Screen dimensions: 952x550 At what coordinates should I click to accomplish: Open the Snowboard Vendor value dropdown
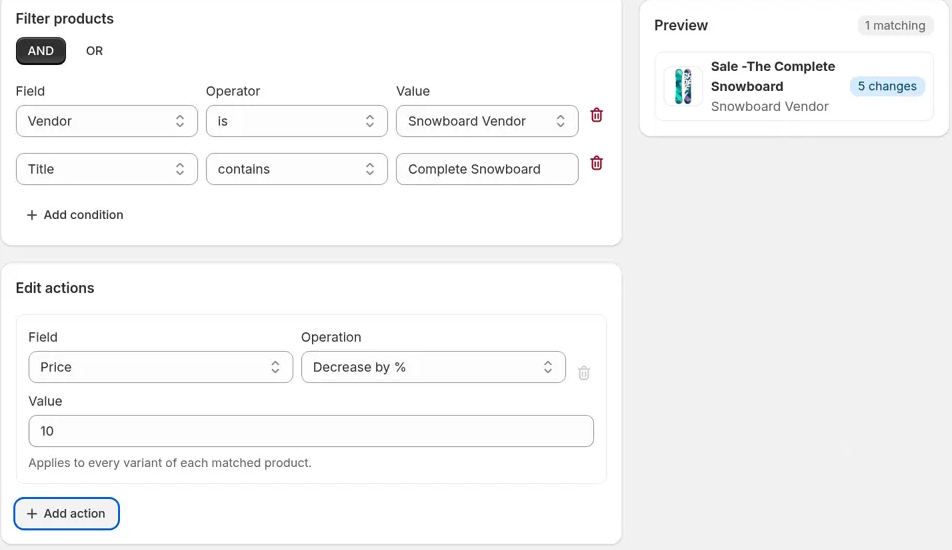coord(487,121)
